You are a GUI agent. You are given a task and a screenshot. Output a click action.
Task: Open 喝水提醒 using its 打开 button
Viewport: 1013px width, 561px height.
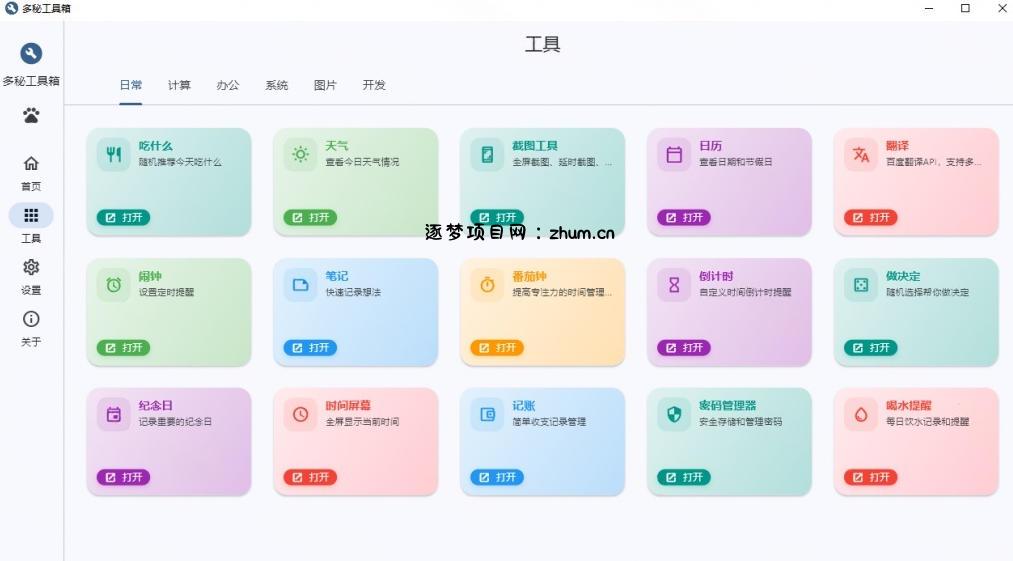870,477
